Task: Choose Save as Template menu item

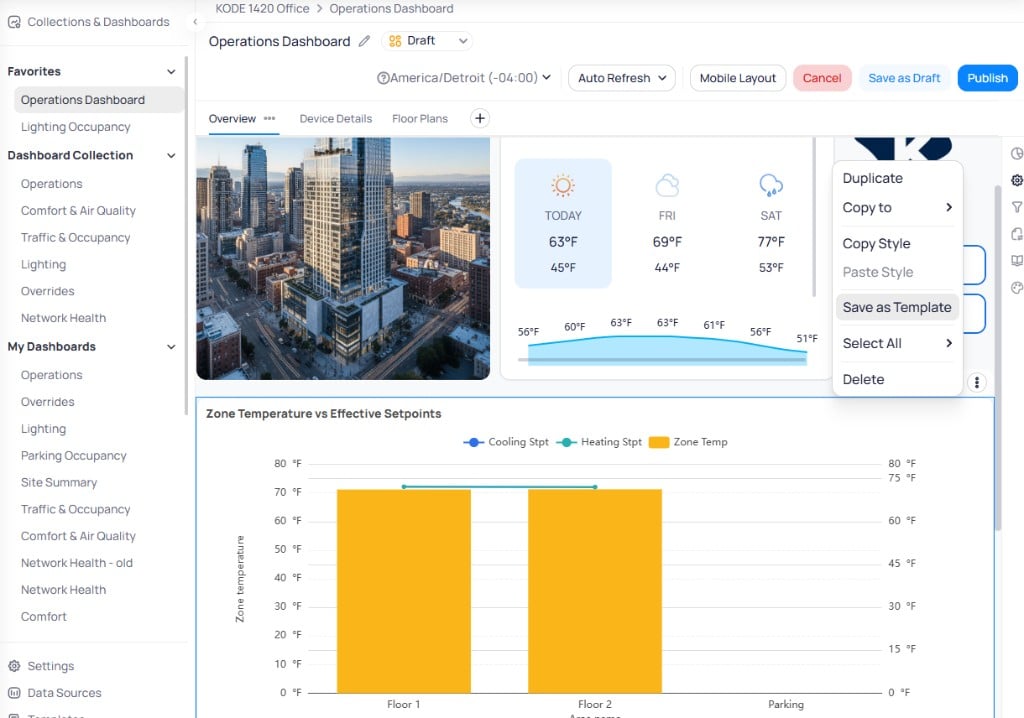Action: (897, 308)
